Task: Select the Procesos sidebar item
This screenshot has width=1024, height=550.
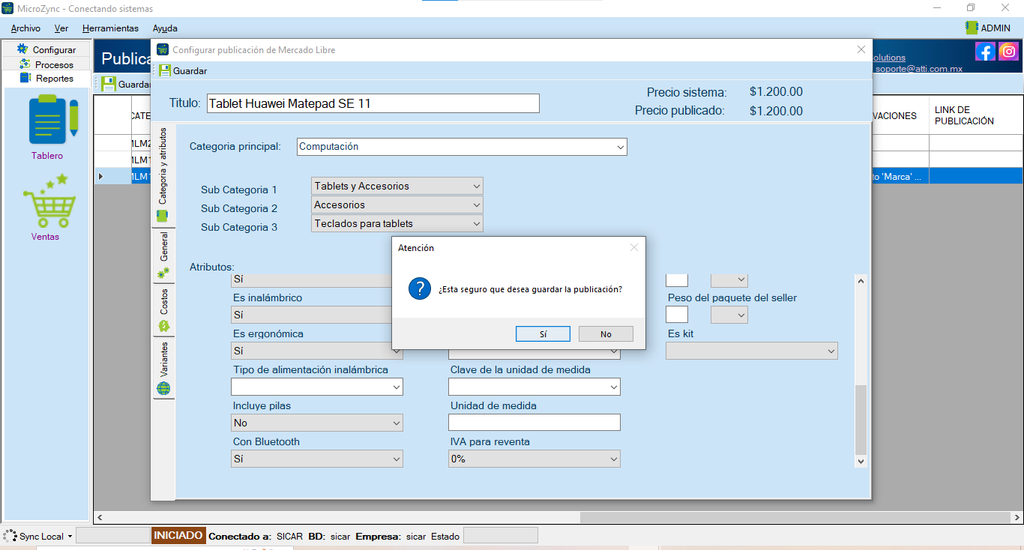Action: 46,64
